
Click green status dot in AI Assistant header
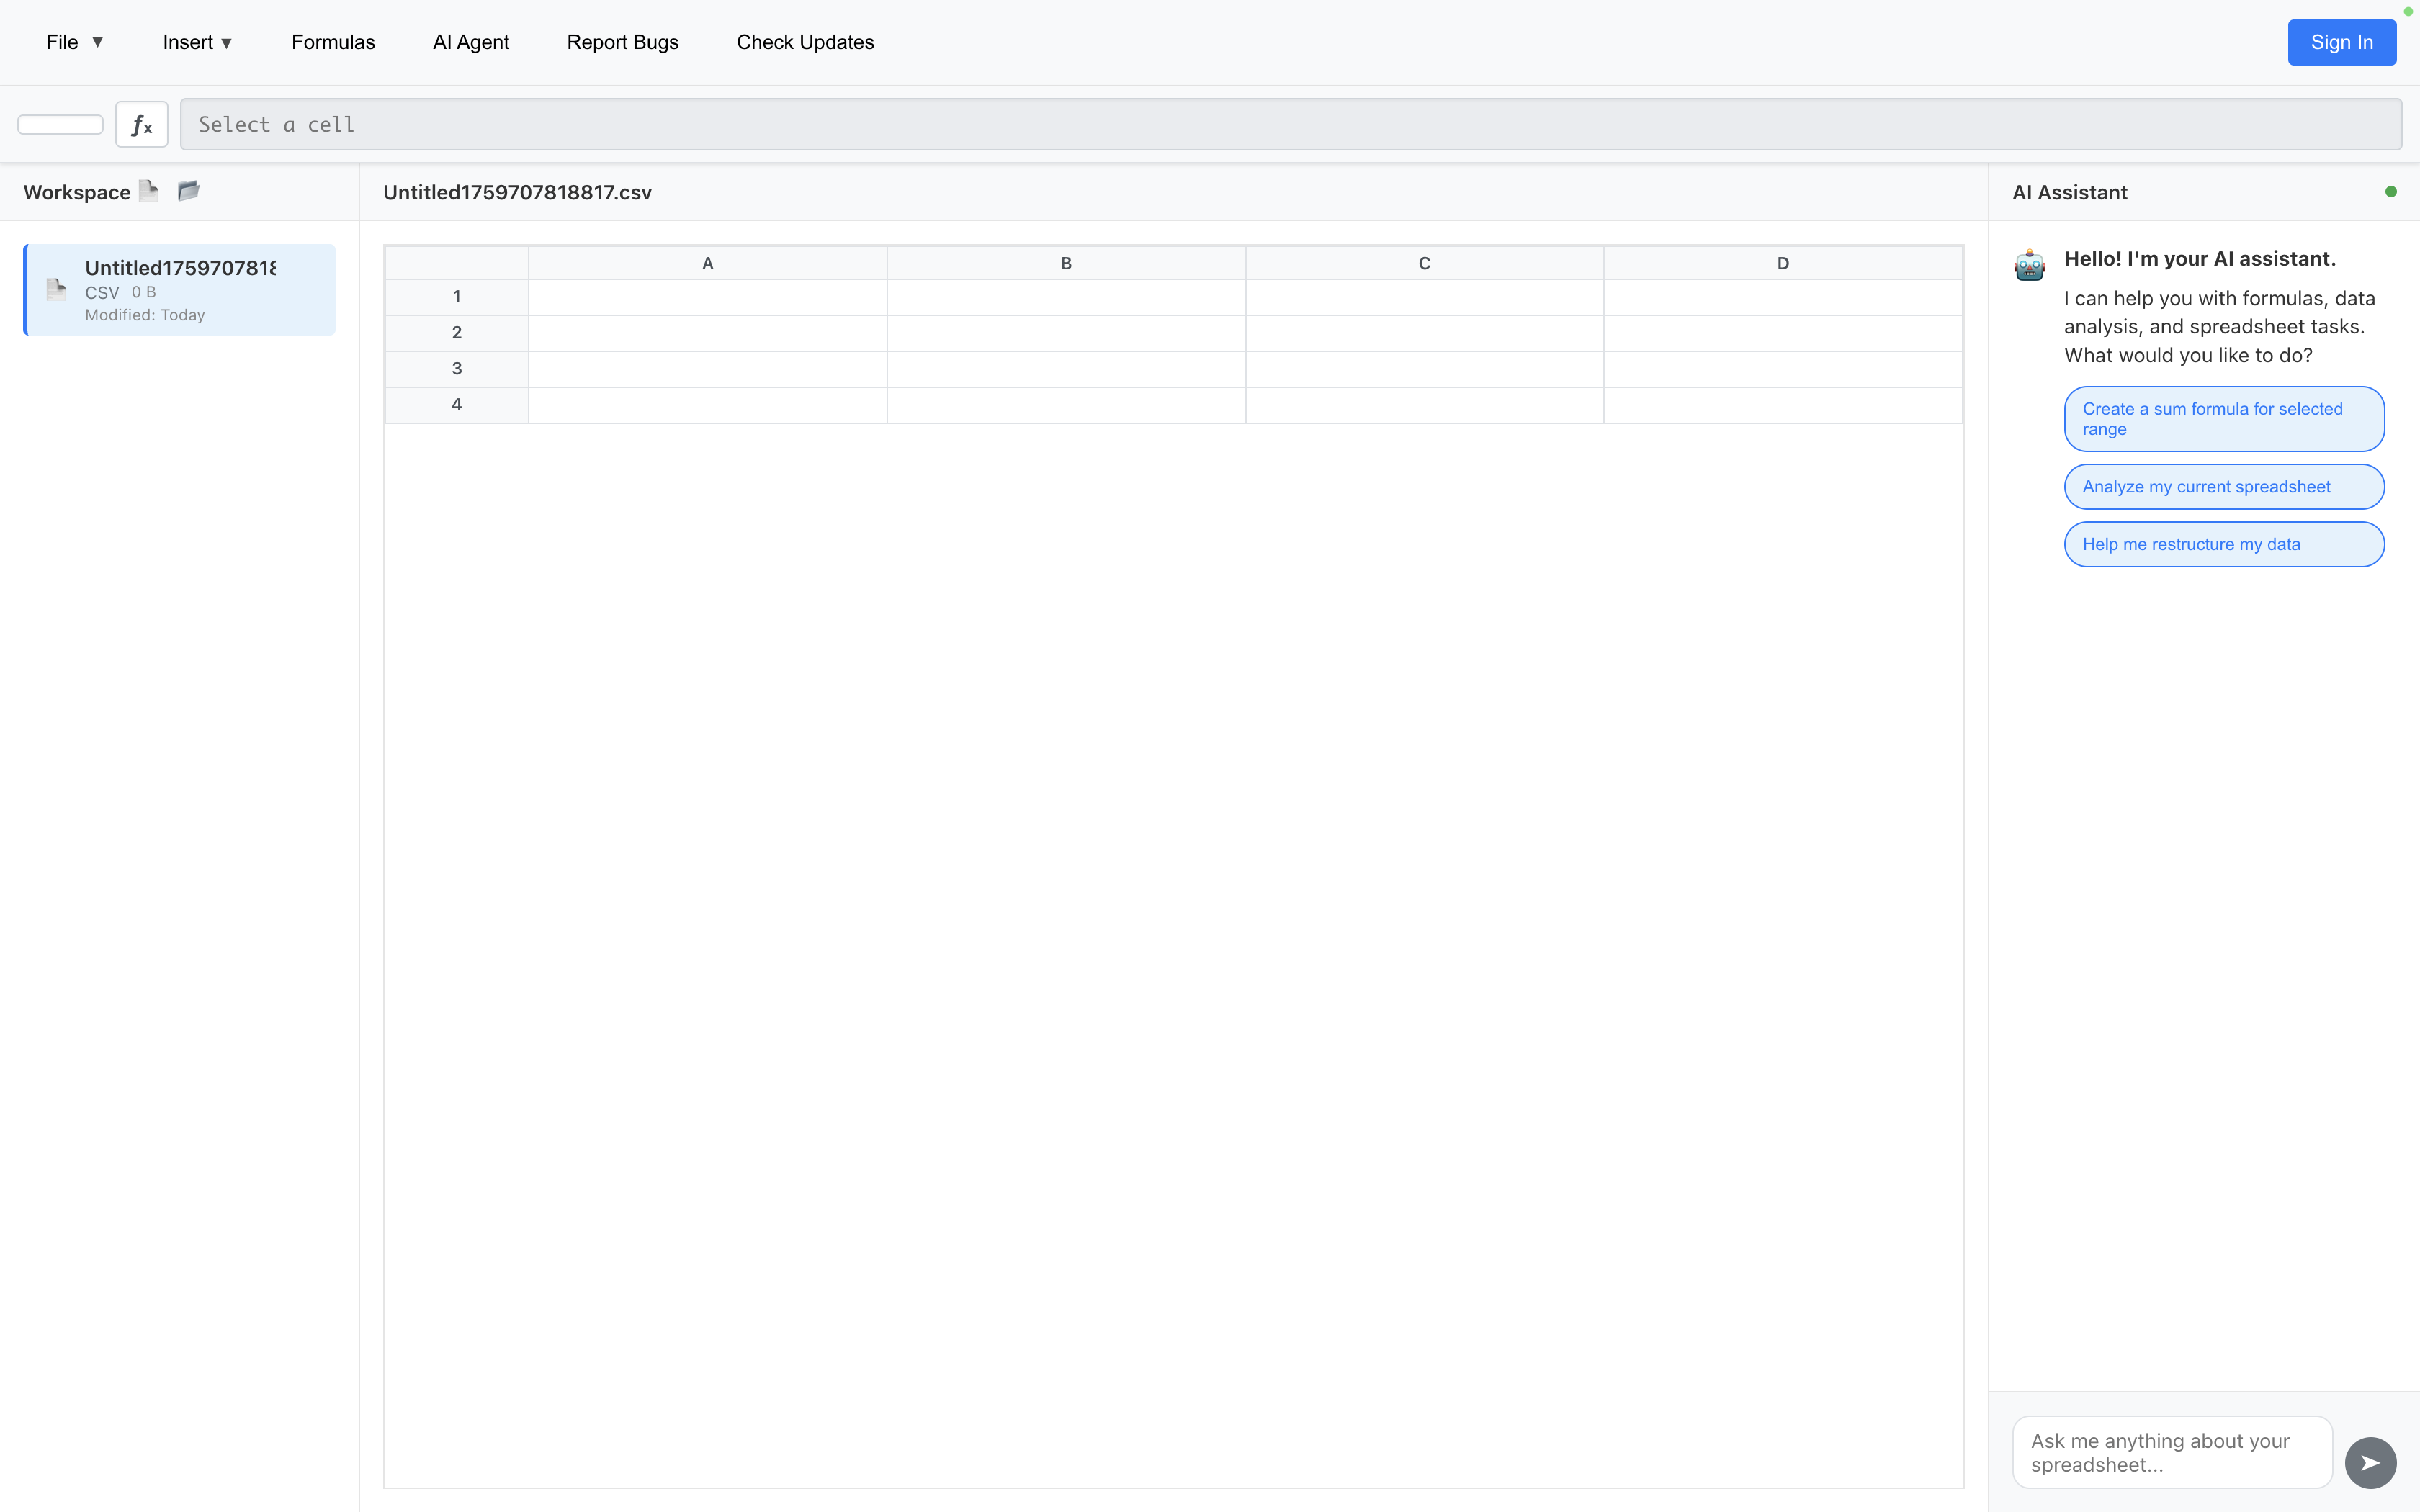tap(2390, 192)
